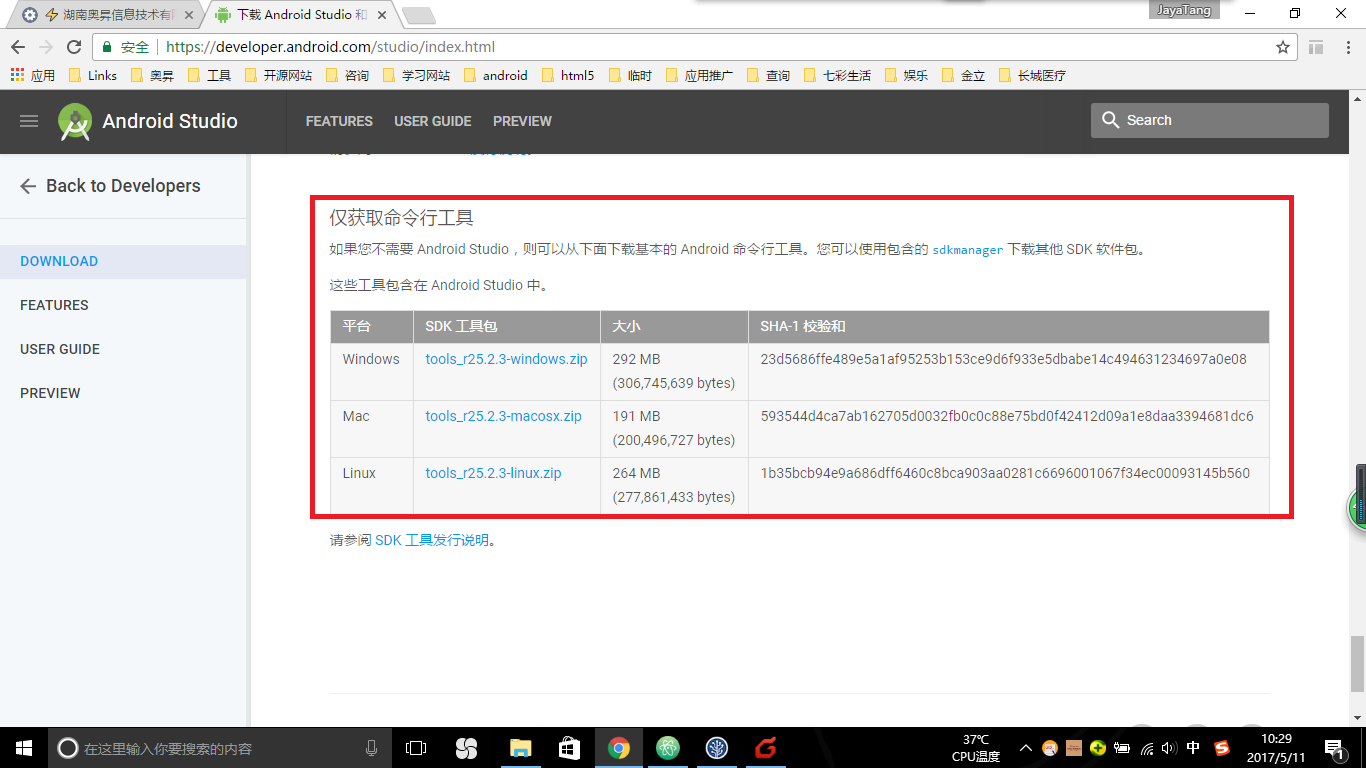
Task: Open the Atom editor taskbar icon
Action: tap(668, 748)
